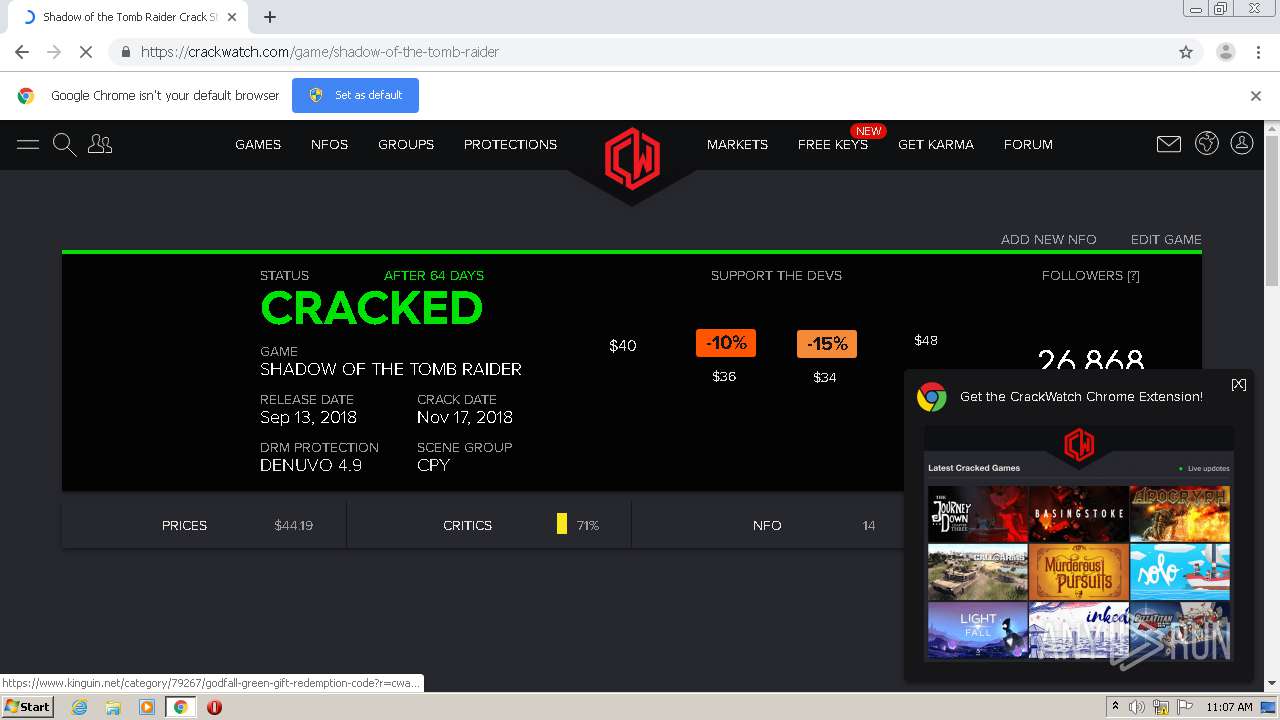The image size is (1280, 720).
Task: Open the media player taskbar icon
Action: point(147,707)
